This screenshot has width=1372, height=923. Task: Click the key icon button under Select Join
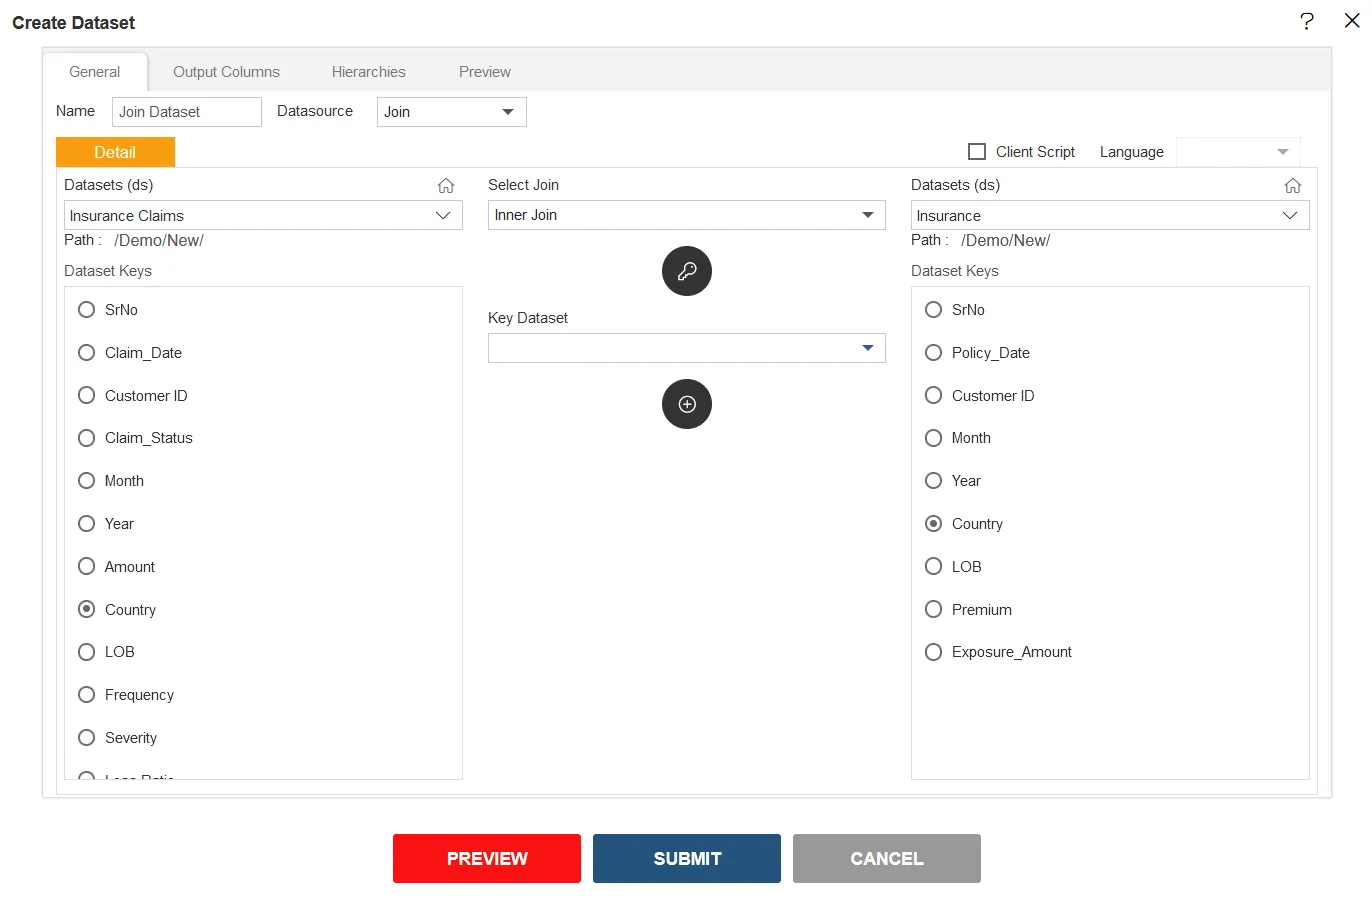[x=687, y=271]
